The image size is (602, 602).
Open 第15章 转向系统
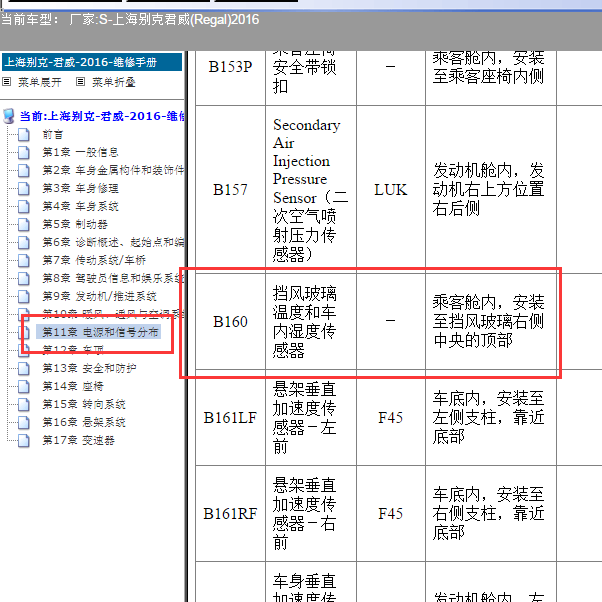tap(84, 404)
